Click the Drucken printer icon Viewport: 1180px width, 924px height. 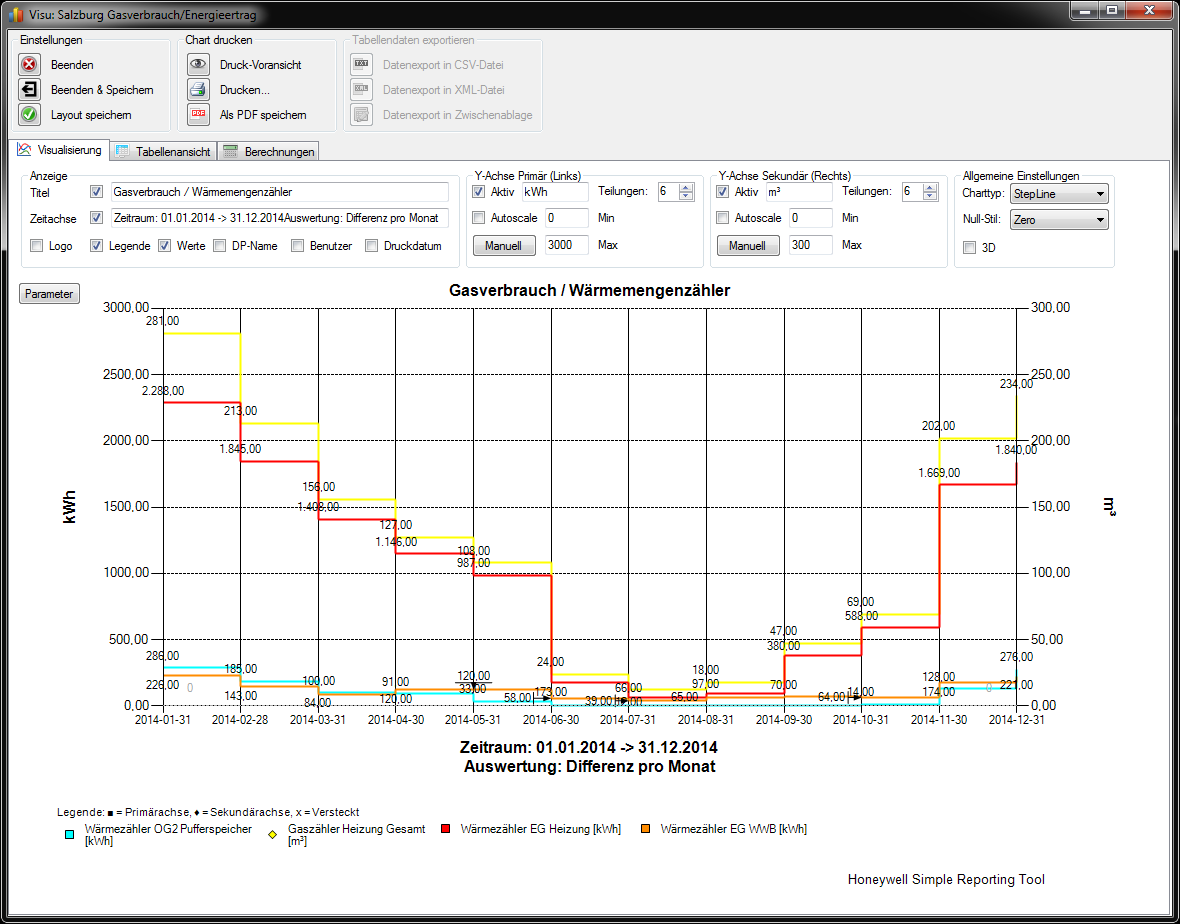point(198,90)
